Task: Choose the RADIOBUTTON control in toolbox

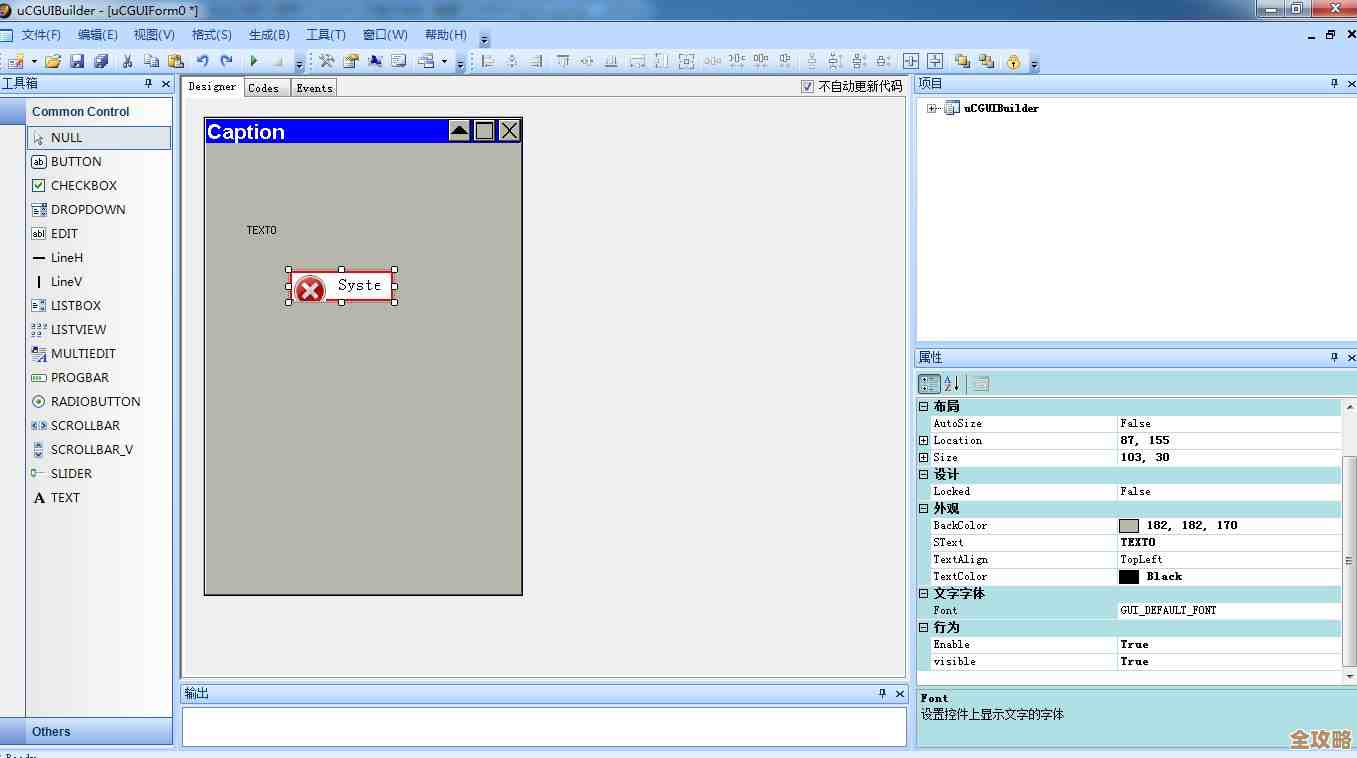Action: tap(95, 401)
